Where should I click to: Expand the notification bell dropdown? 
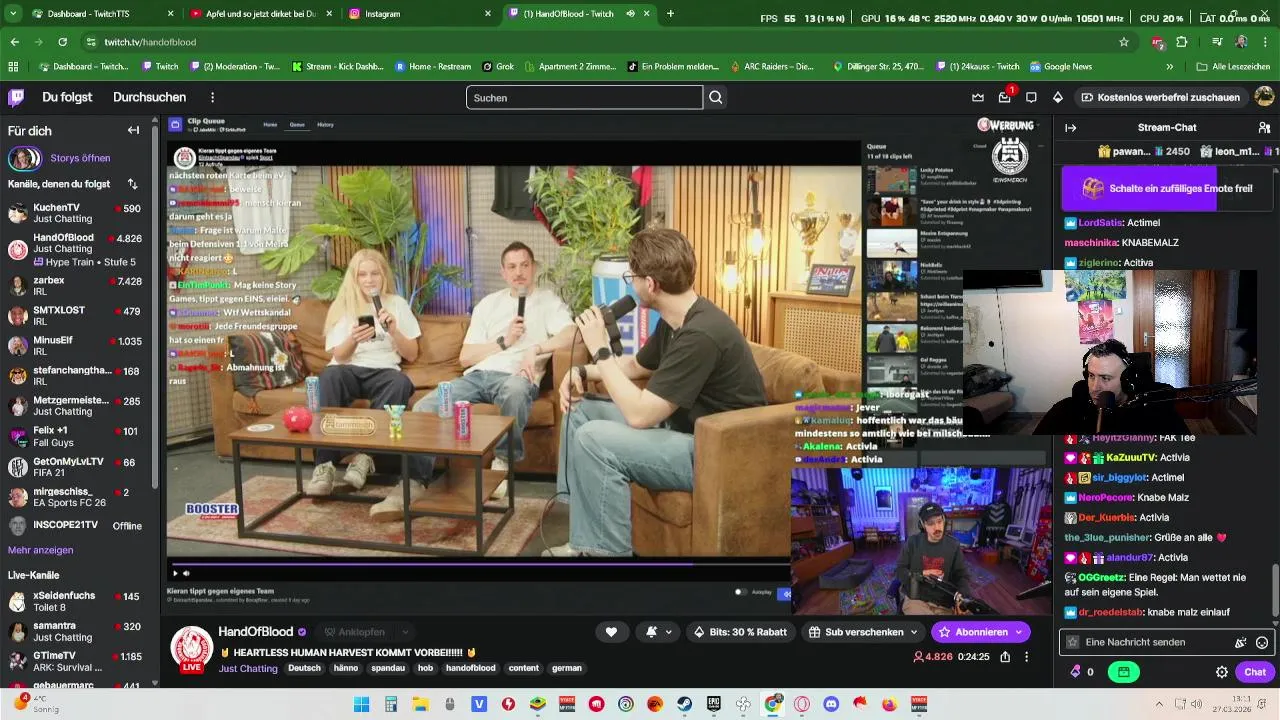pyautogui.click(x=668, y=632)
